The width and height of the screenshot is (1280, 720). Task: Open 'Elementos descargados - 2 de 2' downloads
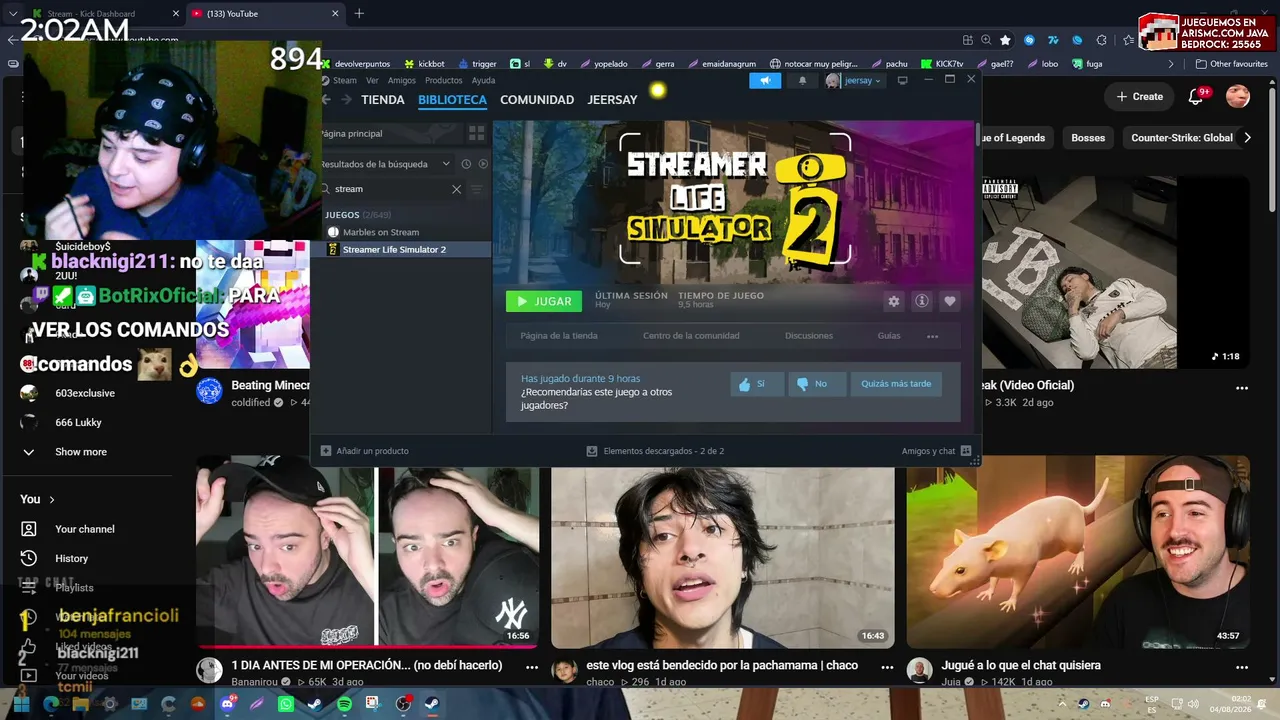[x=655, y=451]
